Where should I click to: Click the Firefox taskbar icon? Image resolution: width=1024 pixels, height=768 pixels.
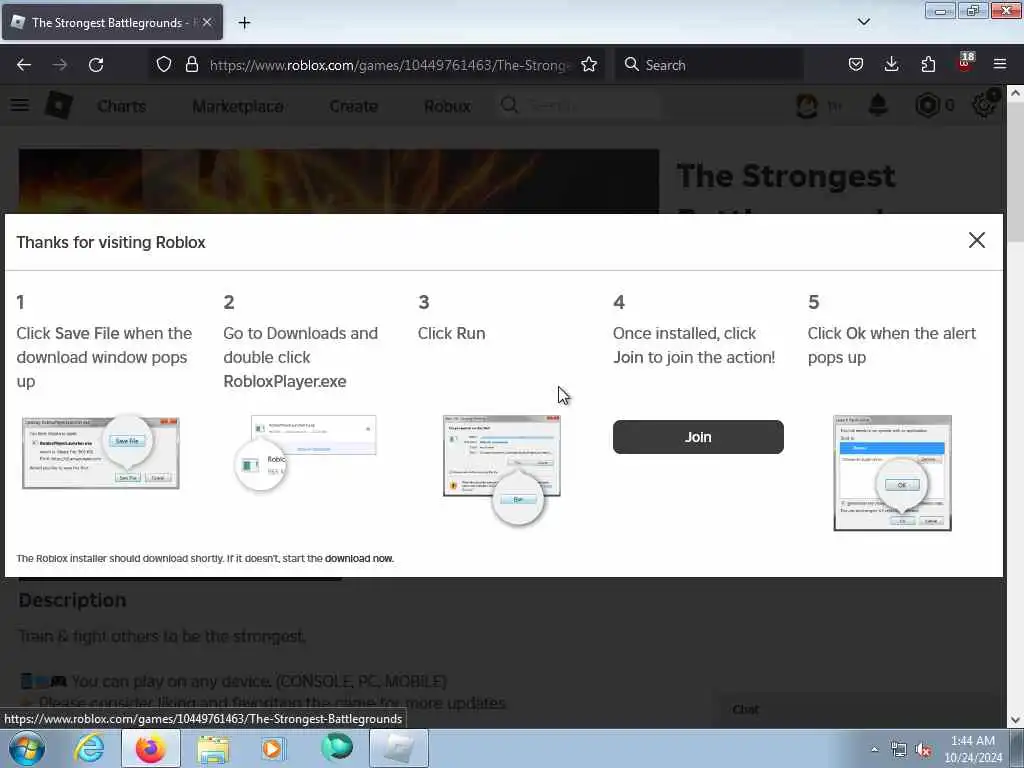pyautogui.click(x=150, y=748)
